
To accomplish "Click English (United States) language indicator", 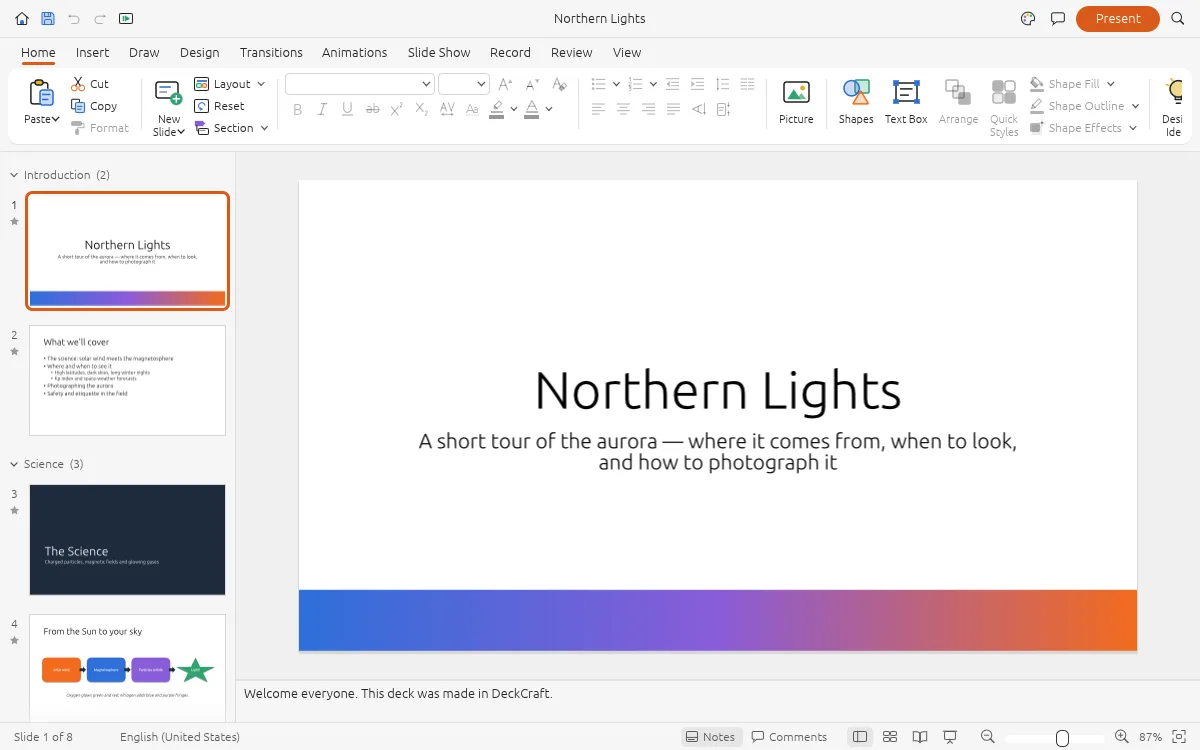I will [180, 737].
